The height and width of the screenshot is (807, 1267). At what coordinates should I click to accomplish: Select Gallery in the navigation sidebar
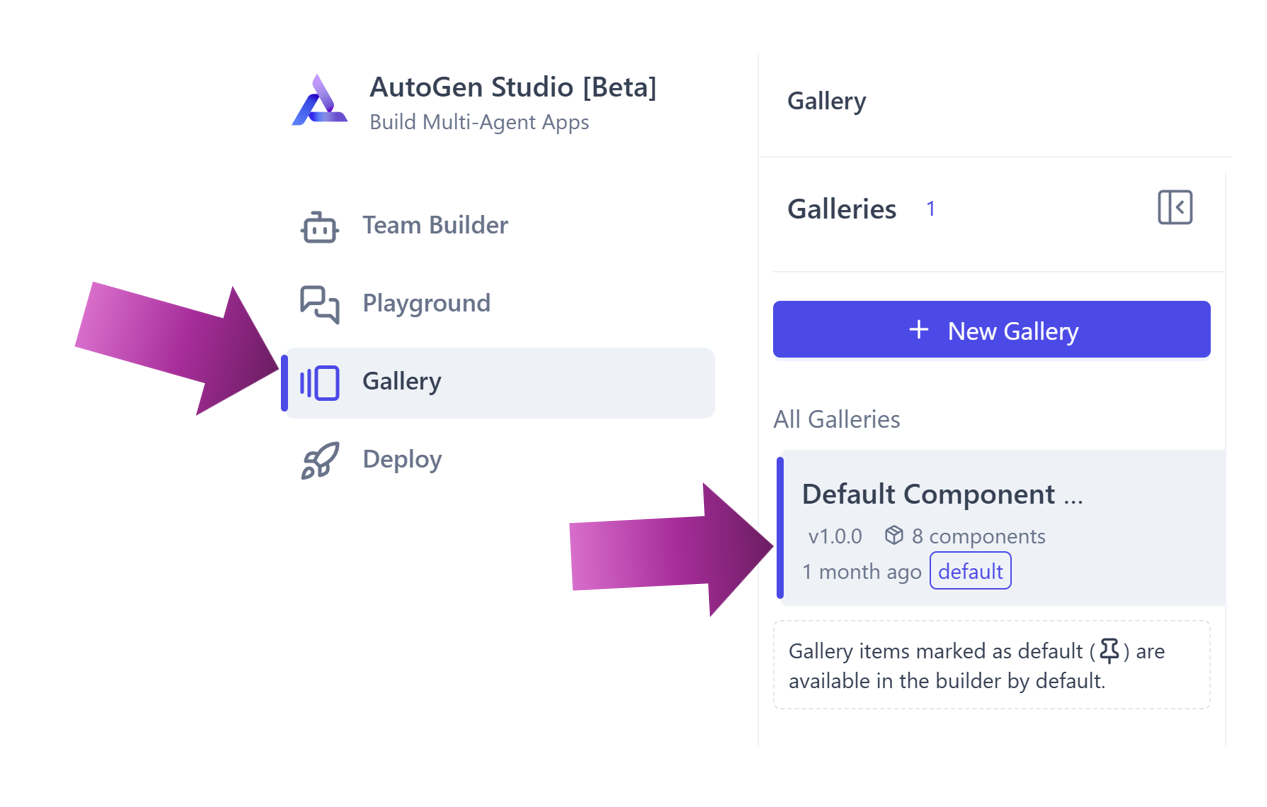401,381
